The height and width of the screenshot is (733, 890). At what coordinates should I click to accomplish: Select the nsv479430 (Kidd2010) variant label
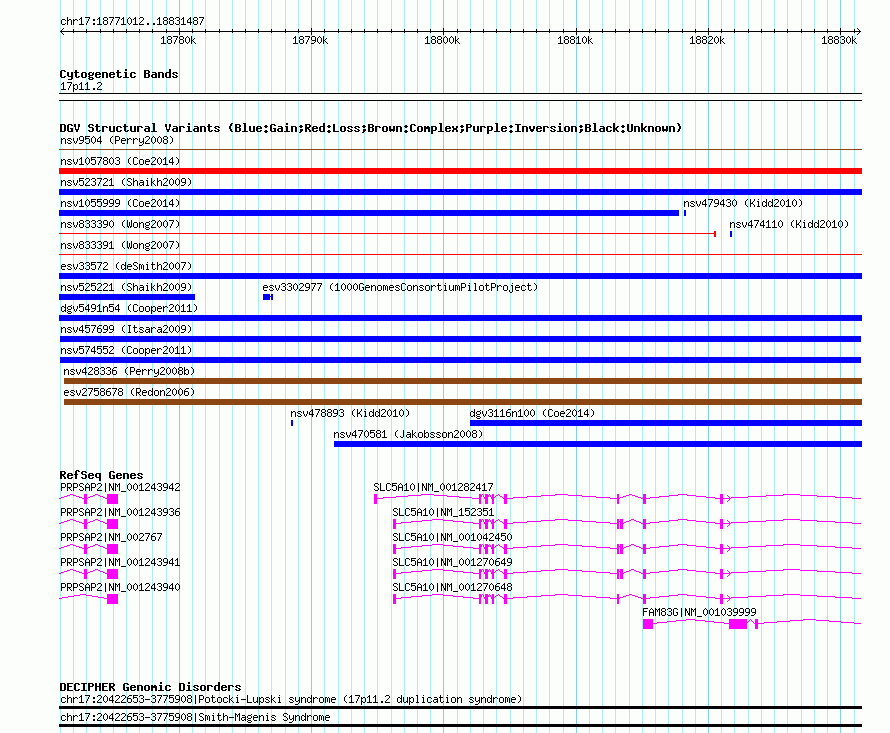click(x=743, y=203)
